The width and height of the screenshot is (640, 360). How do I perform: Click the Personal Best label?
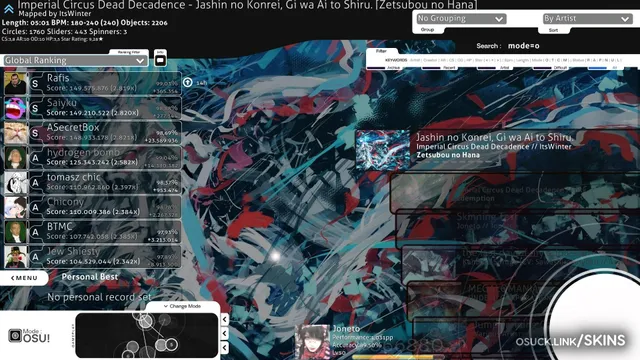pyautogui.click(x=90, y=277)
